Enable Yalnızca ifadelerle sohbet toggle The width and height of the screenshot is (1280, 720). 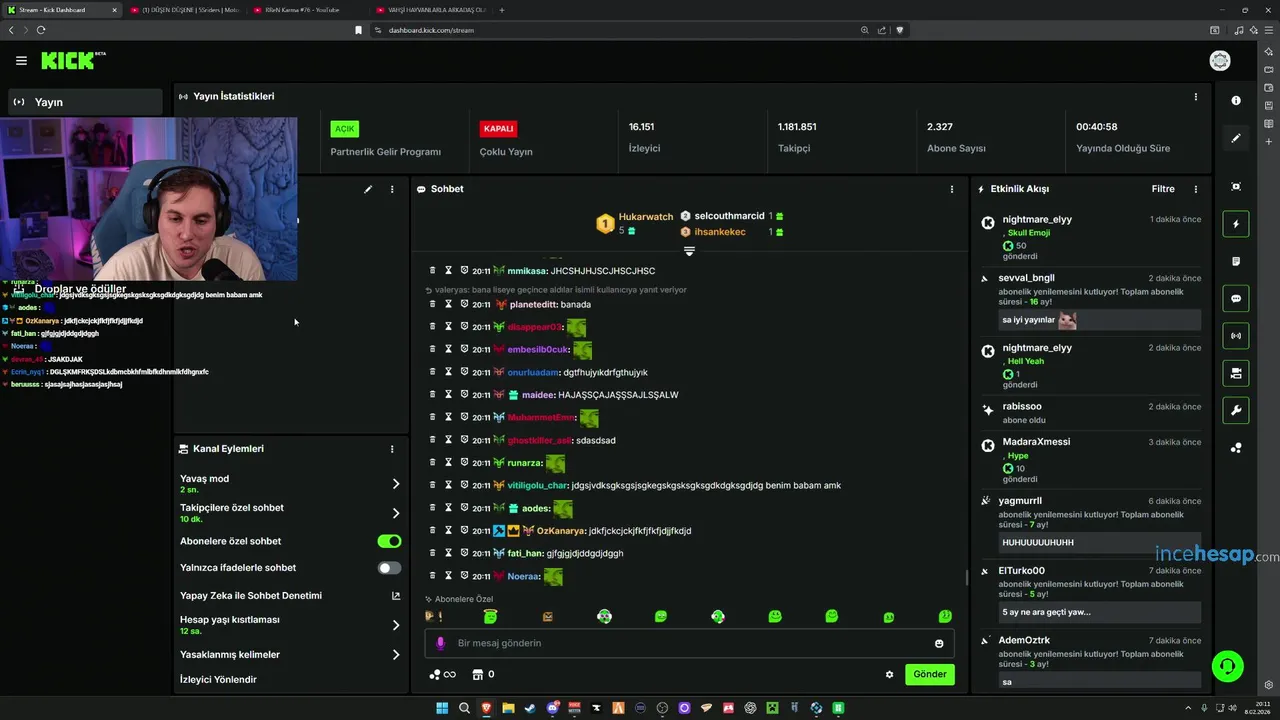(389, 568)
